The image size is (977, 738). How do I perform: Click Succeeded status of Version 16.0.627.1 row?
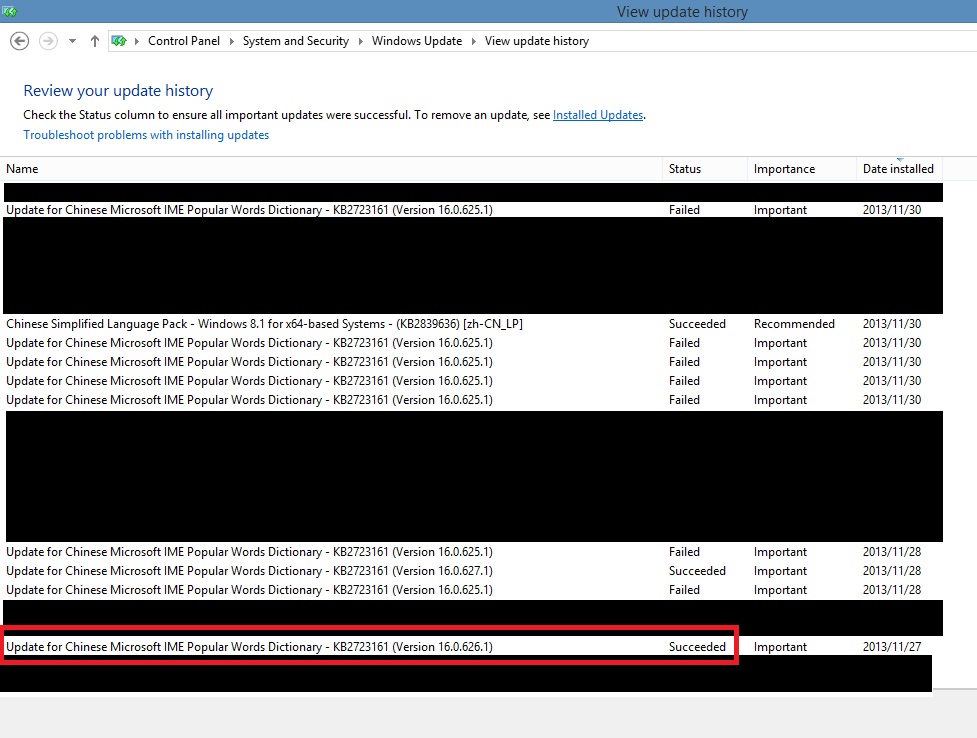[697, 571]
